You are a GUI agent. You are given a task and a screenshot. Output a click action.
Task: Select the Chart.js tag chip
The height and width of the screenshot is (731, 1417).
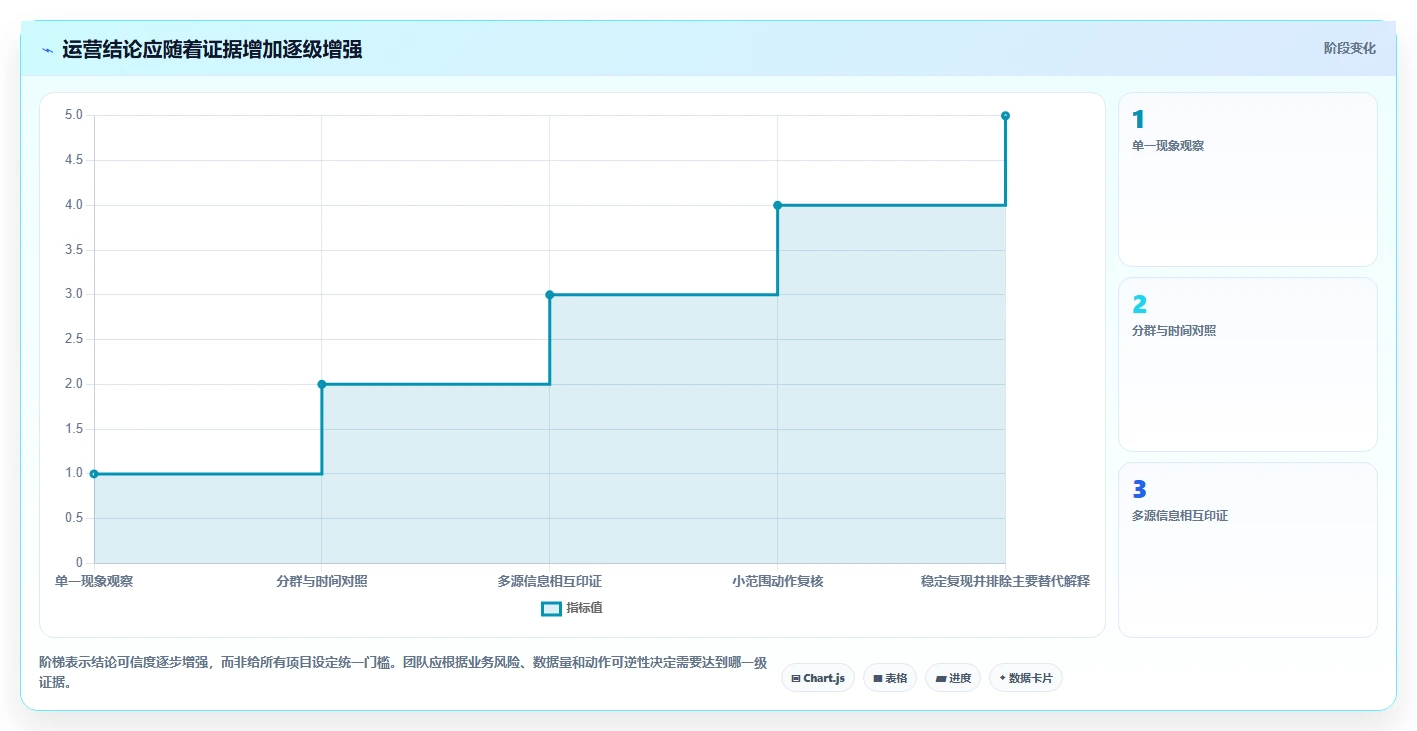click(x=818, y=678)
